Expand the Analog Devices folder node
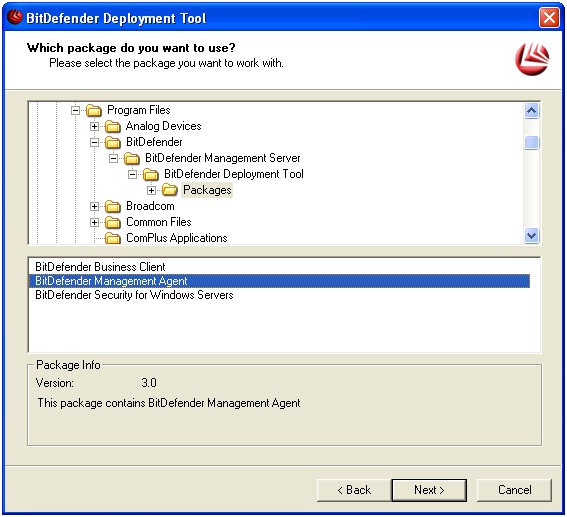 pos(94,126)
